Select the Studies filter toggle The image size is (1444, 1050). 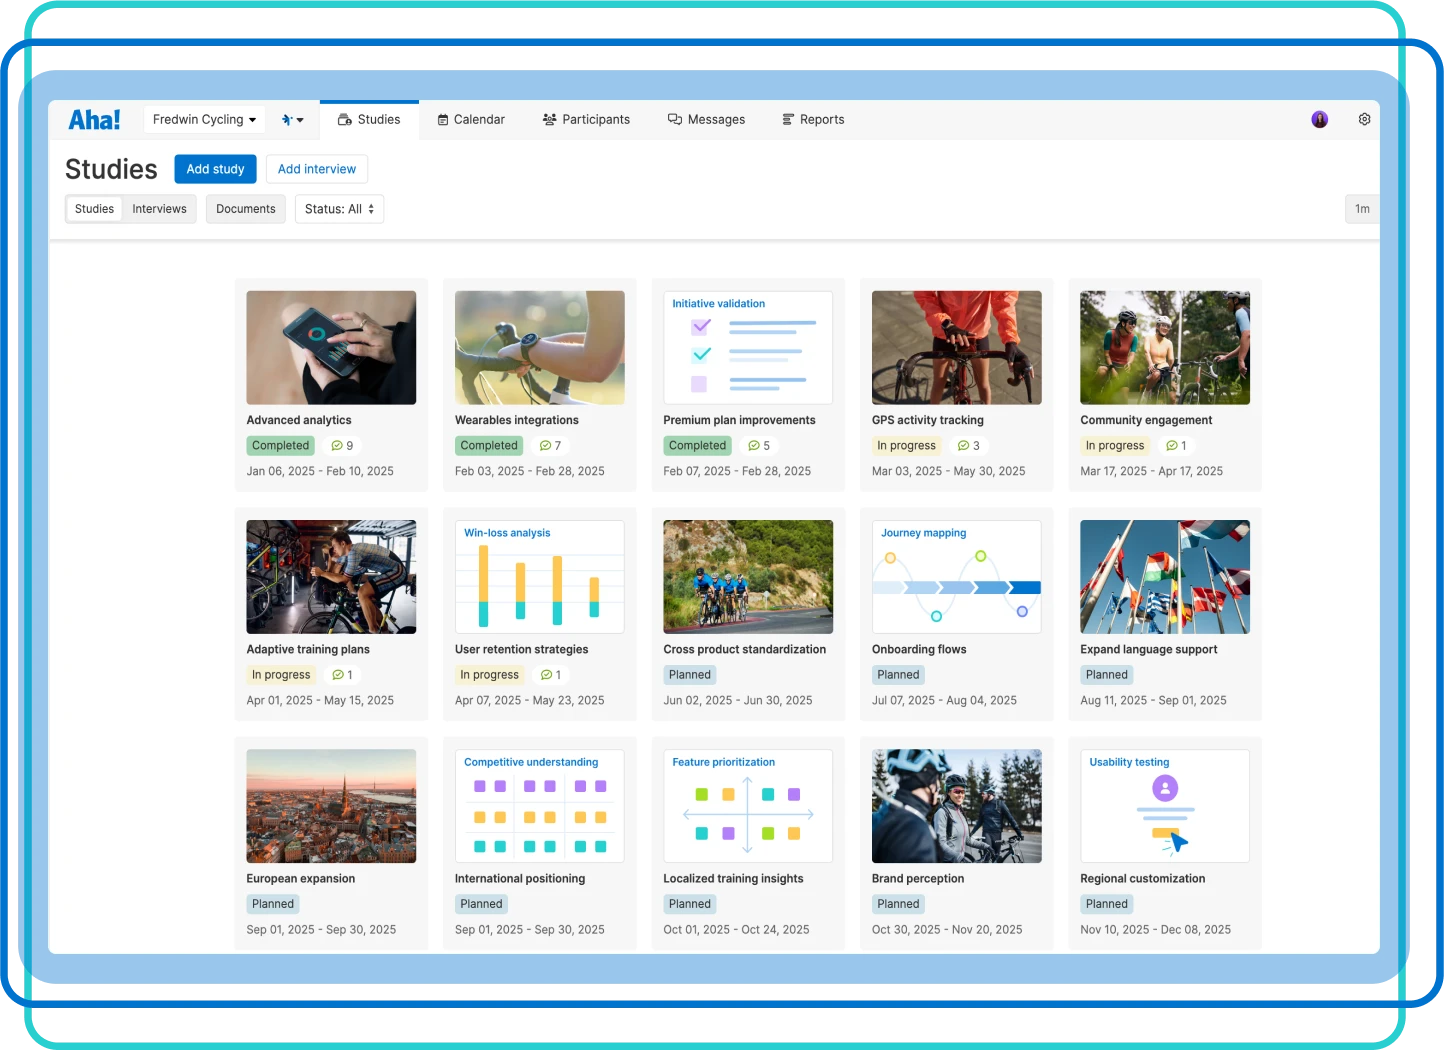pyautogui.click(x=93, y=209)
